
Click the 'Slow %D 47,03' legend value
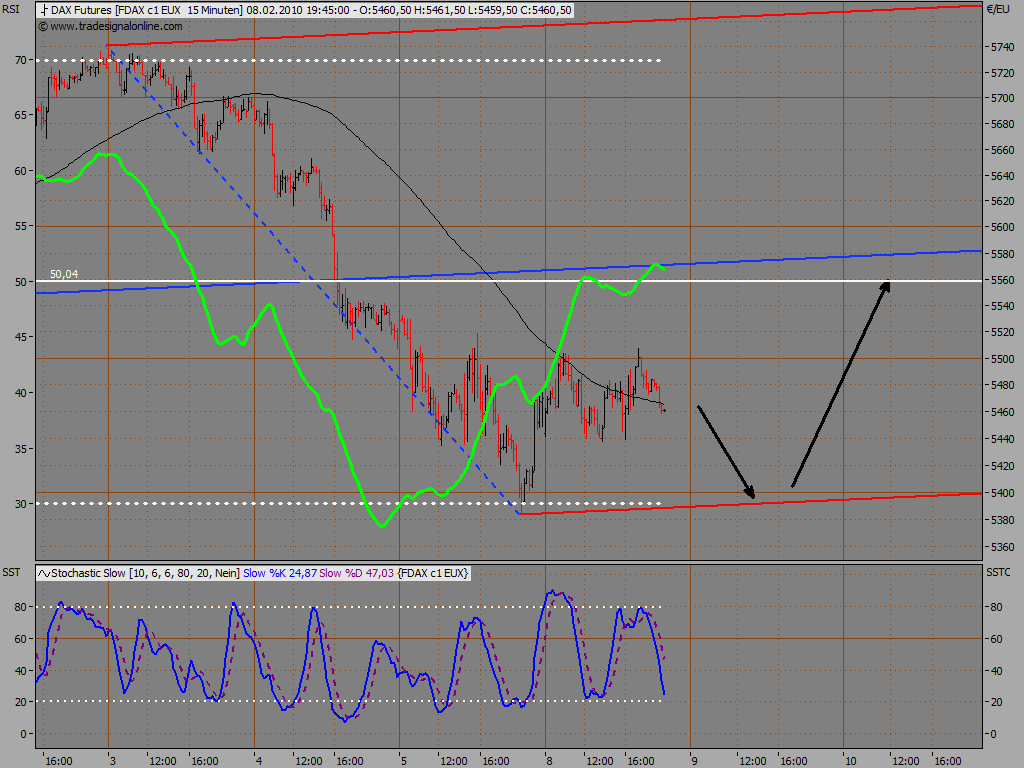pos(357,573)
